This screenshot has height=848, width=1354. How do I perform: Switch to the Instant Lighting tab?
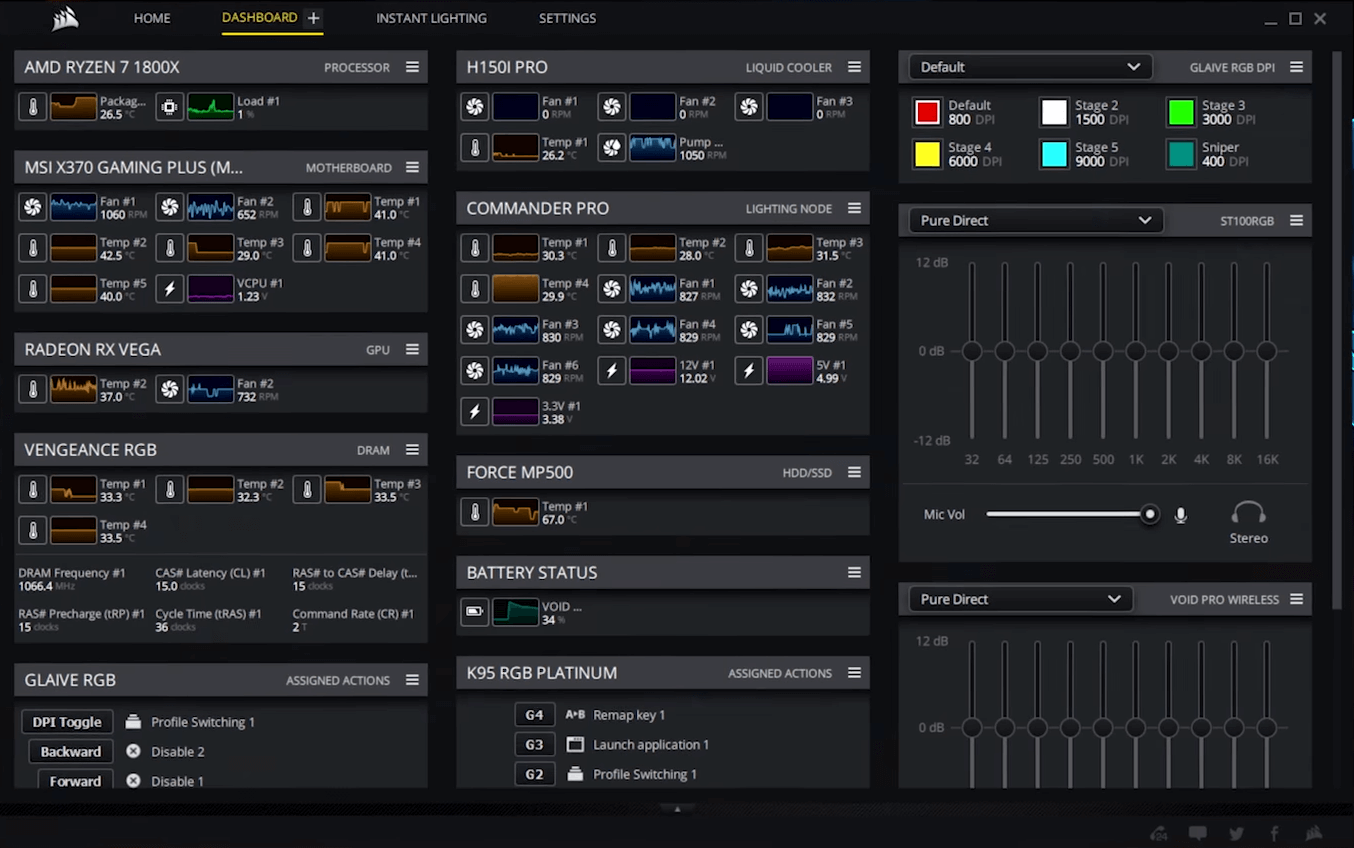click(x=431, y=18)
